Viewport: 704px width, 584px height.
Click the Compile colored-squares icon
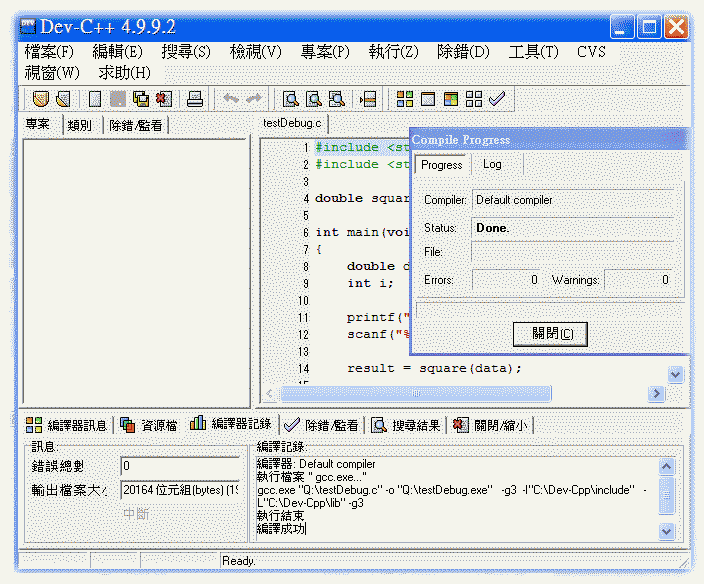(405, 99)
